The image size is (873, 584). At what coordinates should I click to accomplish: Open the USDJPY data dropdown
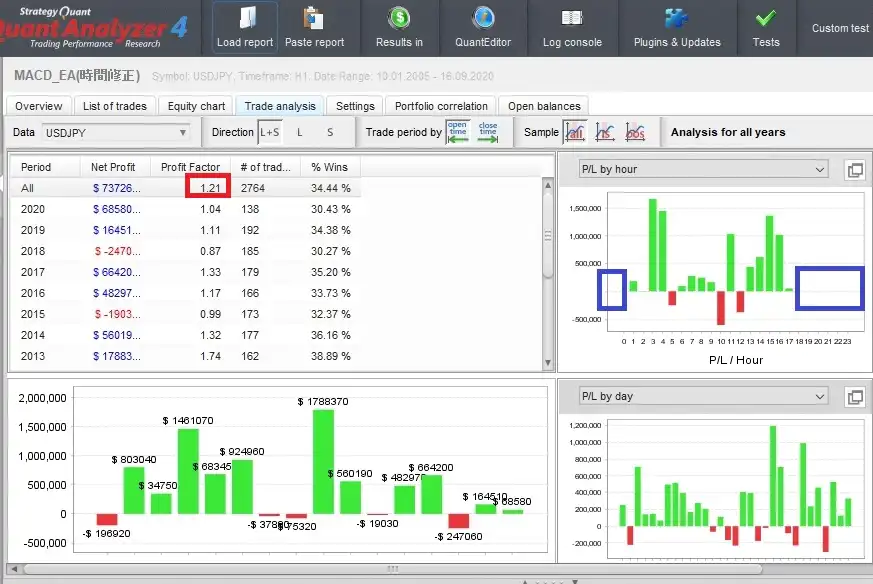[116, 132]
